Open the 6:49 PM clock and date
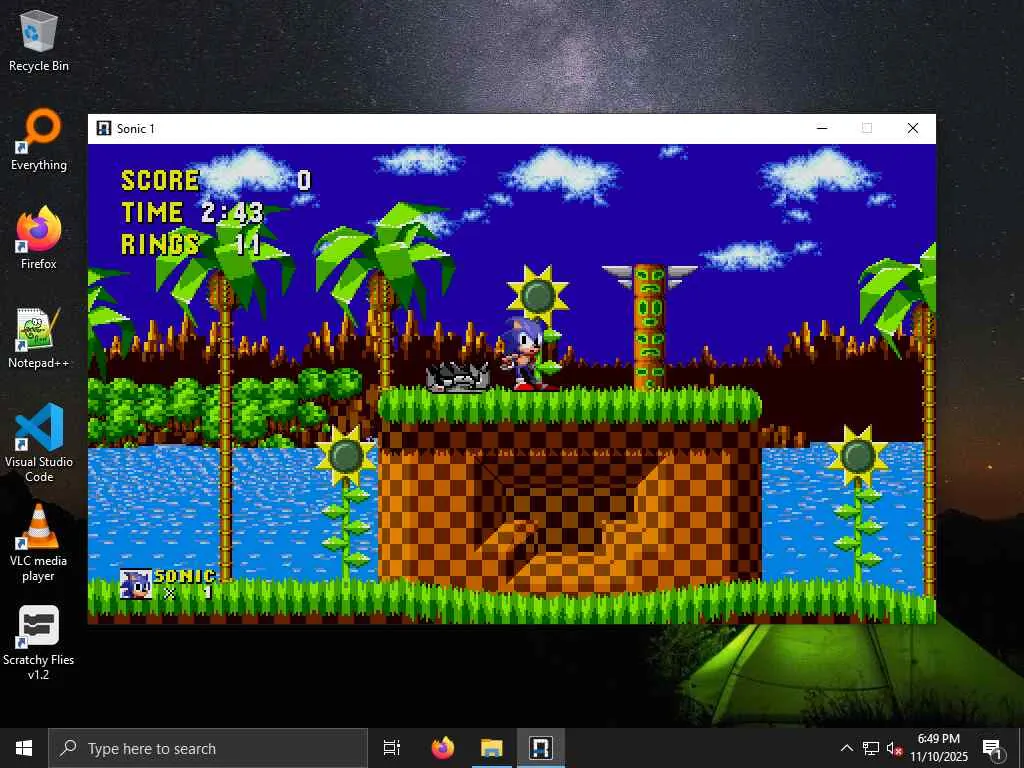 coord(939,748)
